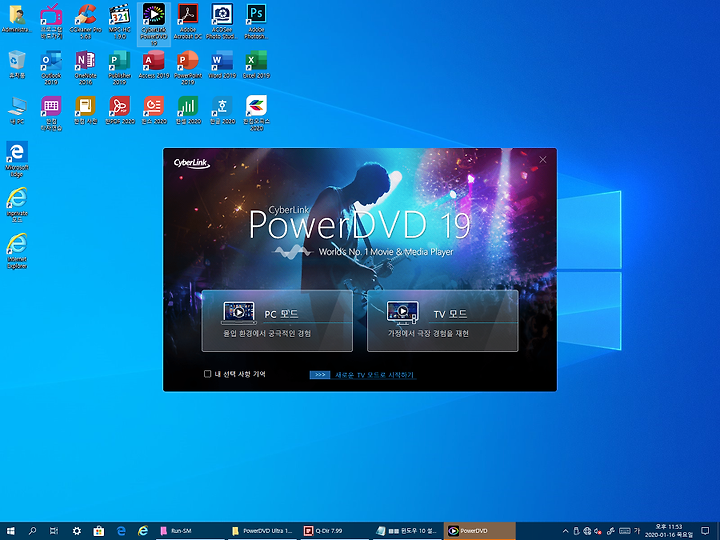Launch Internet Explorer from the taskbar
Image resolution: width=720 pixels, height=540 pixels.
tap(143, 531)
